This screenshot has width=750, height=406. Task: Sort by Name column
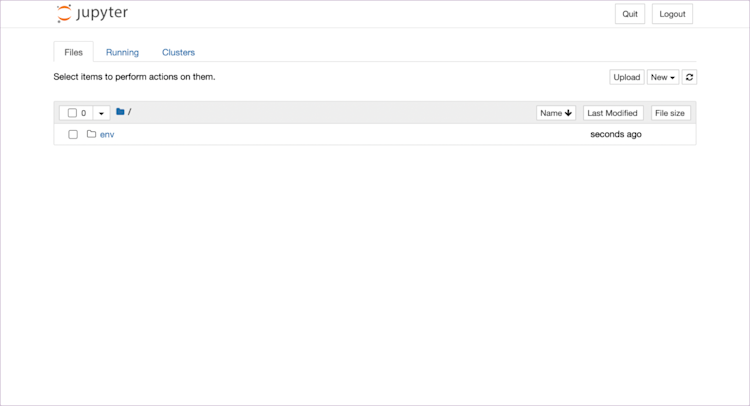coord(556,113)
